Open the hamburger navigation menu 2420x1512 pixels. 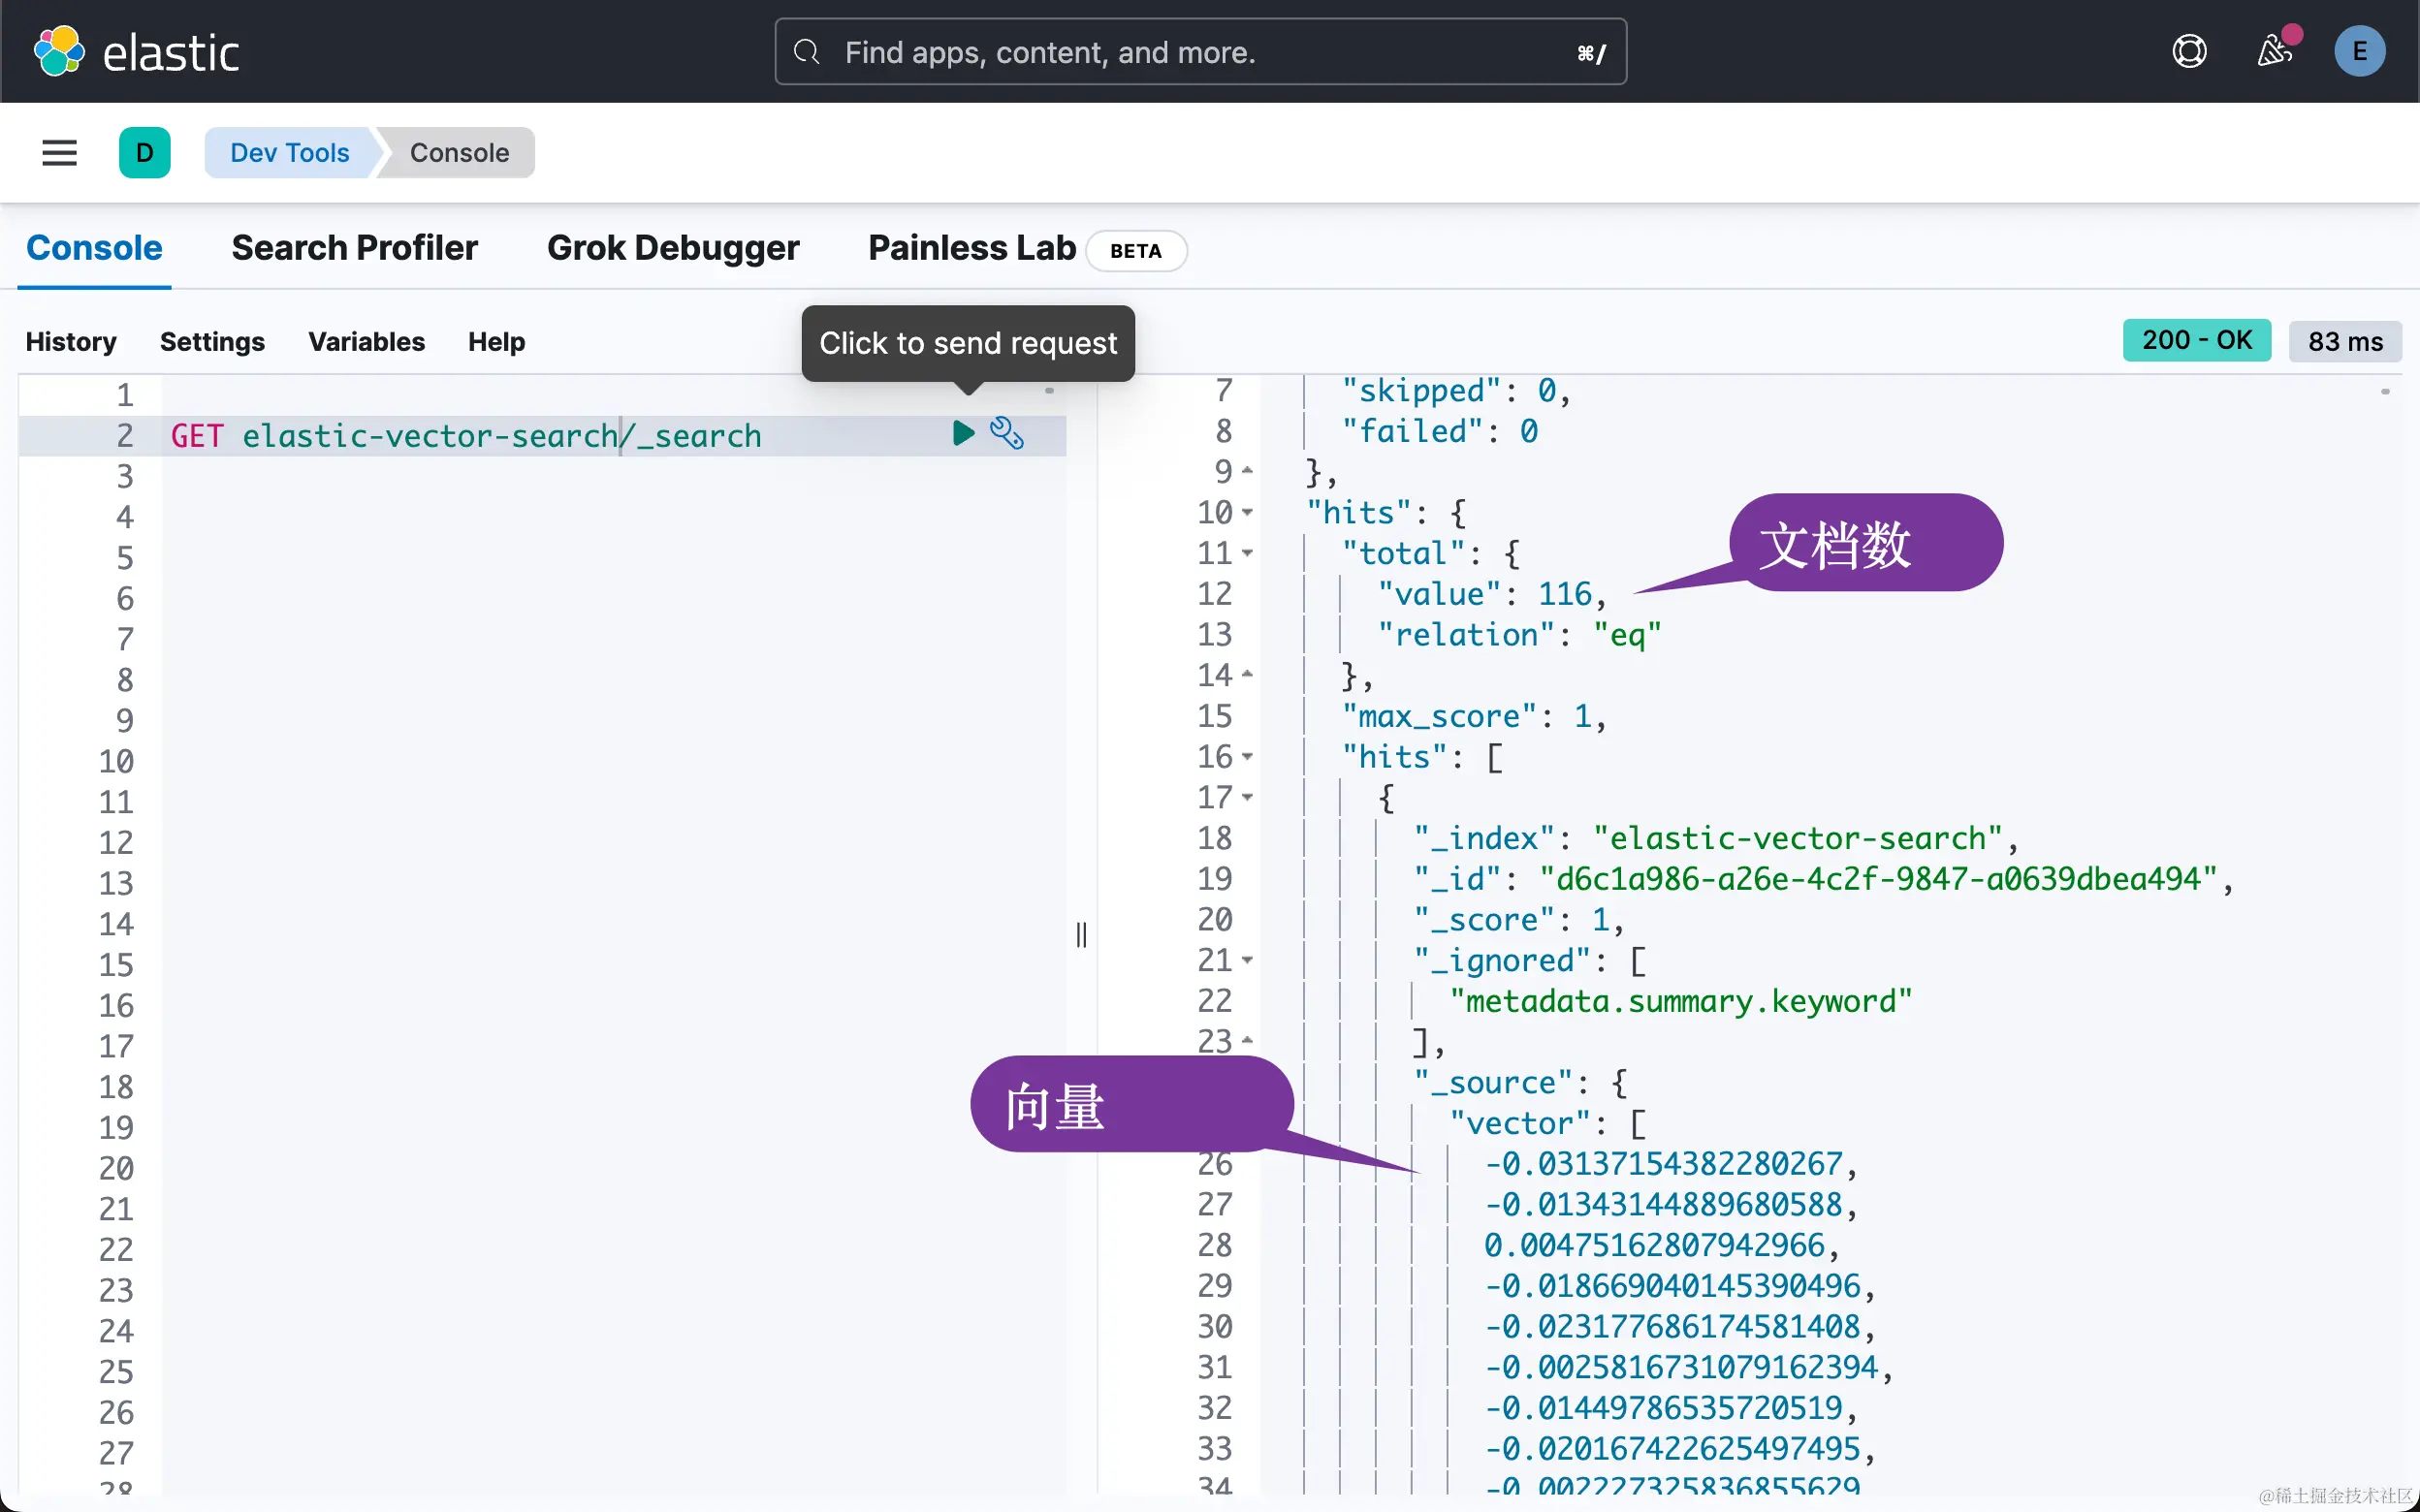[59, 153]
